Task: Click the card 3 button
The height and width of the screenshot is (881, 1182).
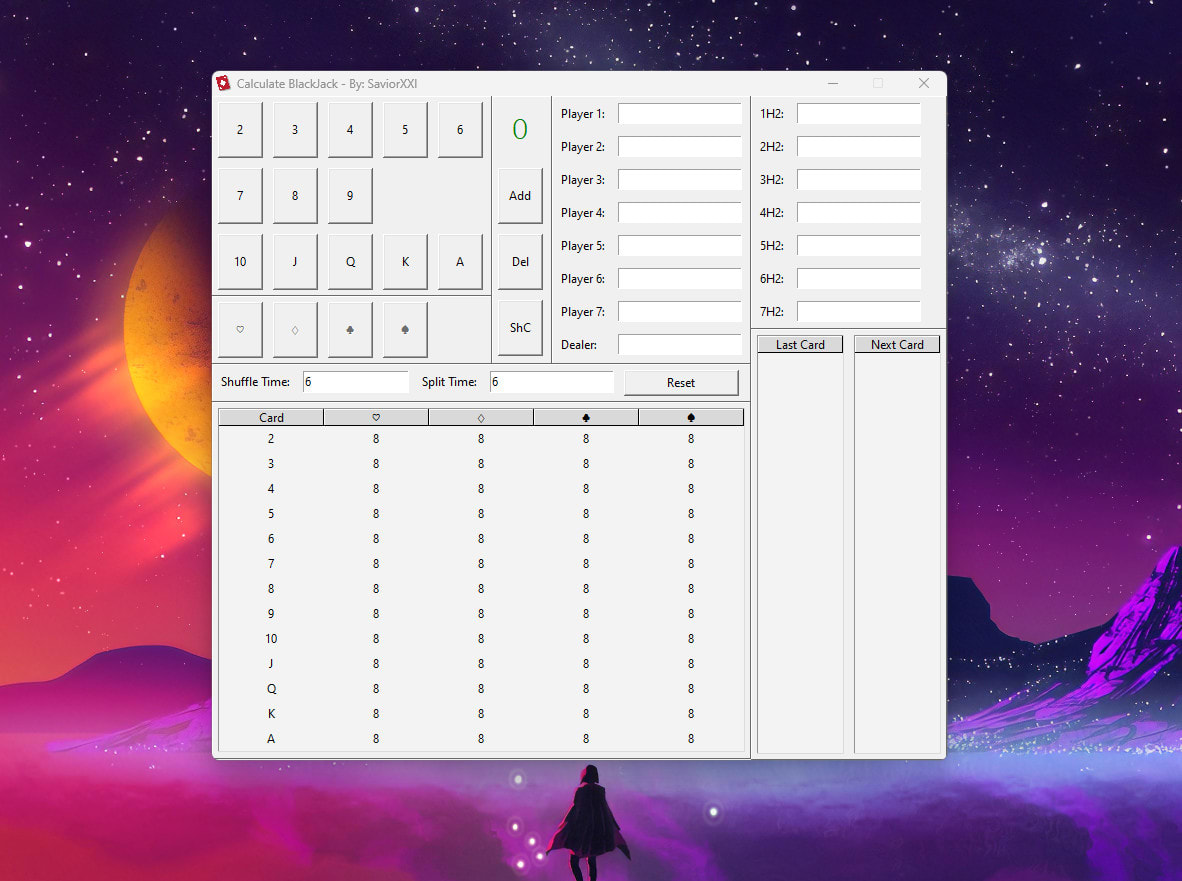Action: 295,130
